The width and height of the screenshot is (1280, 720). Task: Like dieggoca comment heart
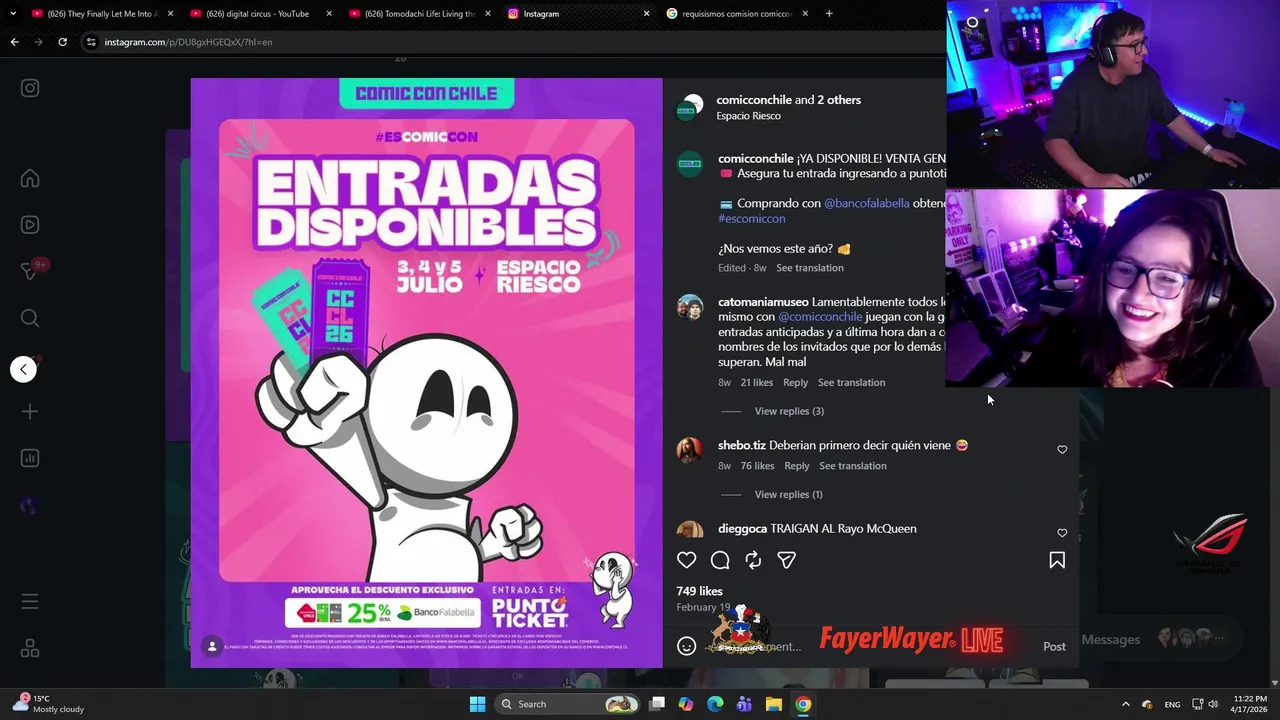coord(1062,533)
